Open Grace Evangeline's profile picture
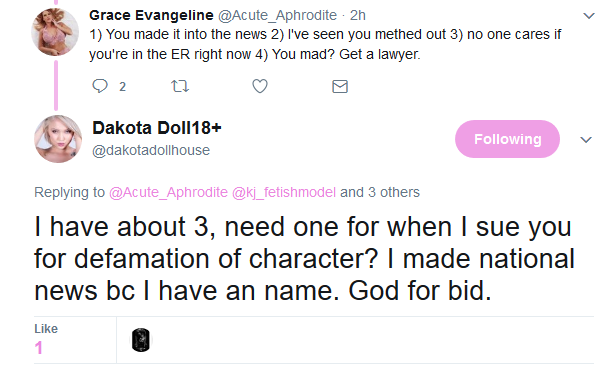The height and width of the screenshot is (367, 604). click(55, 32)
